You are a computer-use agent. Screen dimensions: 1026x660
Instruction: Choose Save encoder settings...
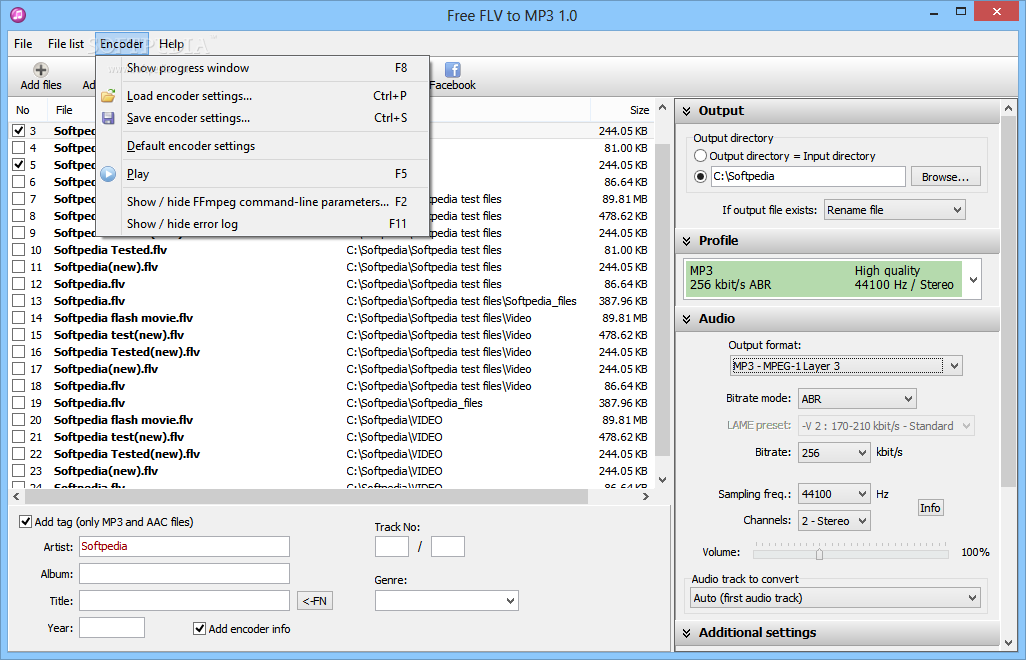point(262,118)
